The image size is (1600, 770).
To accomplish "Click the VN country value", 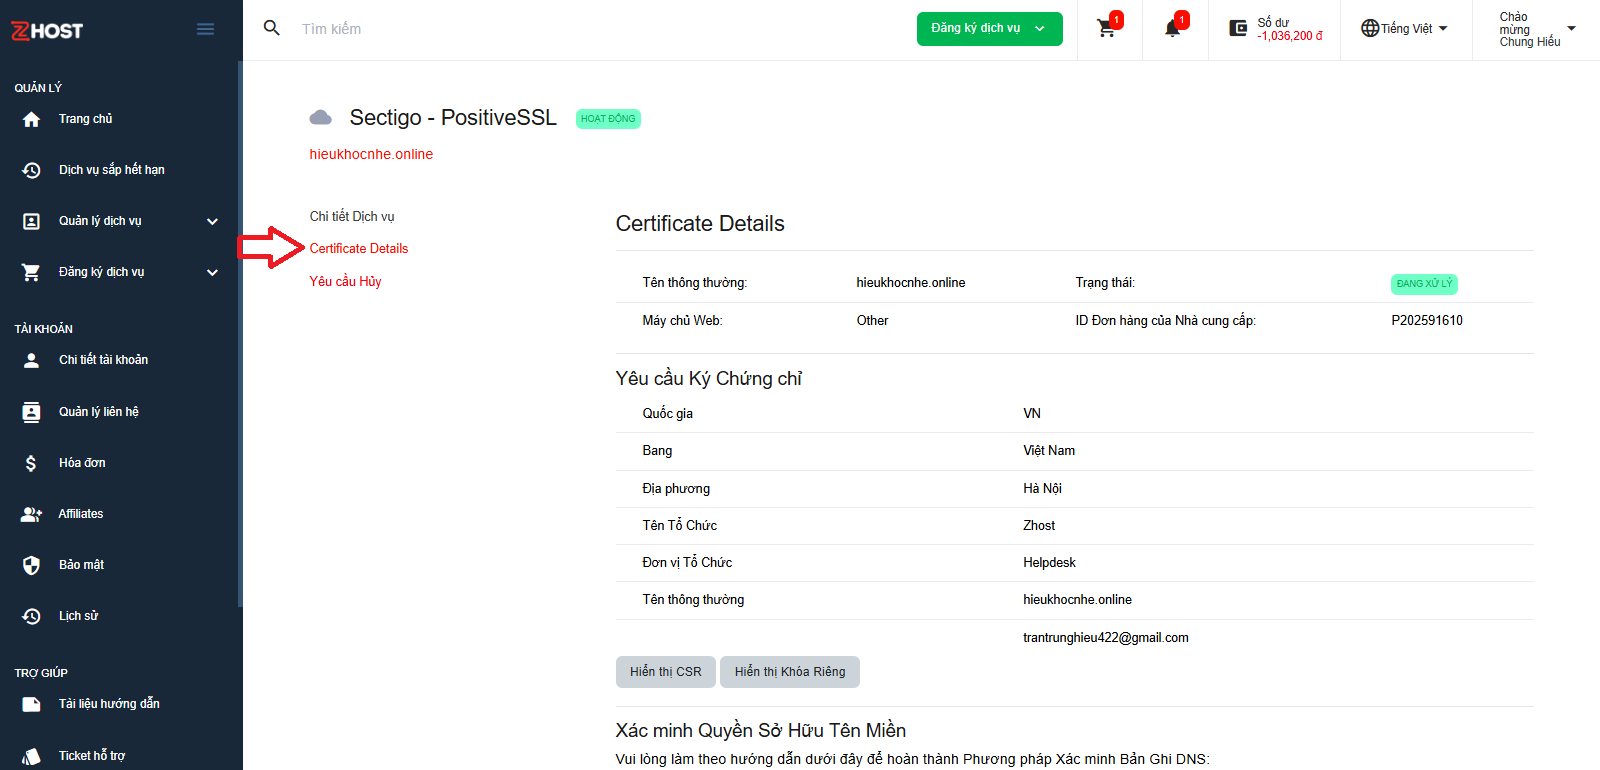I will 1032,414.
